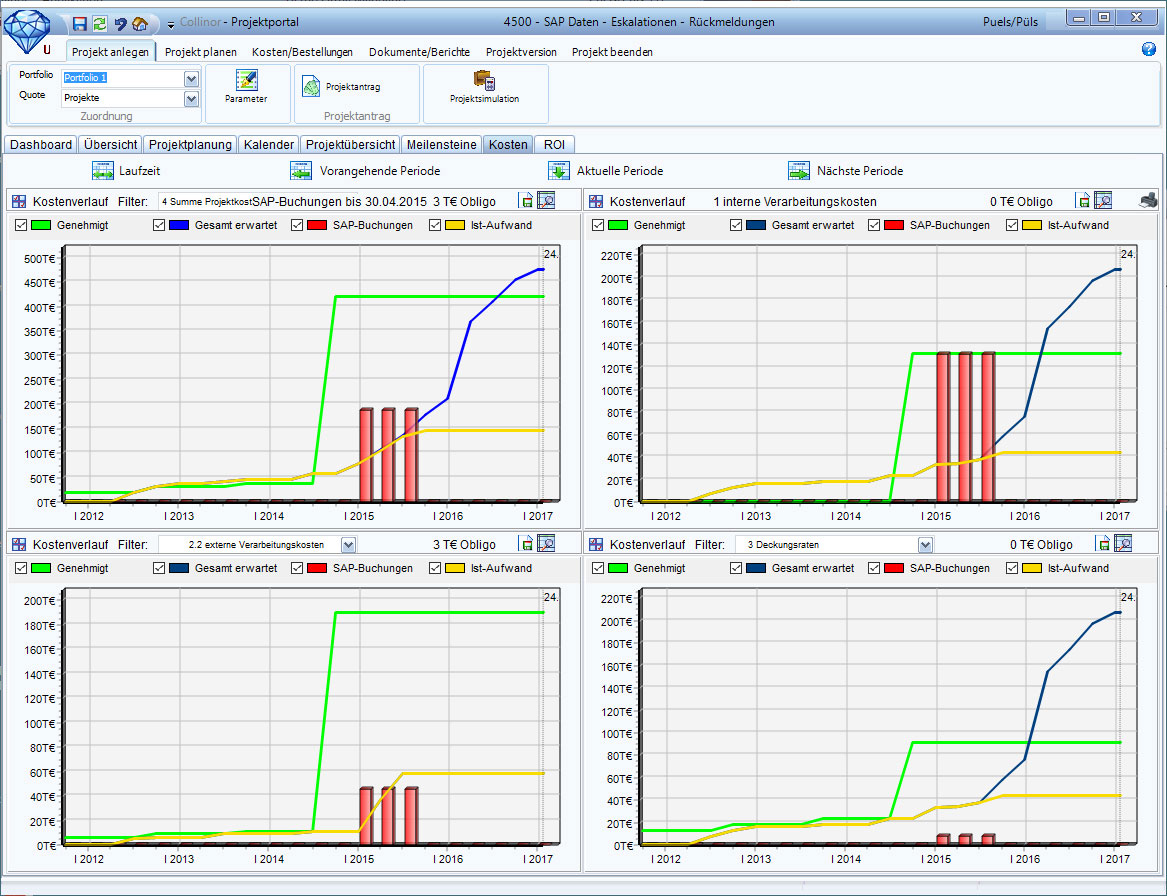Image resolution: width=1167 pixels, height=896 pixels.
Task: Disable Ist-Aufwand in the bottom-left chart
Action: coord(435,569)
